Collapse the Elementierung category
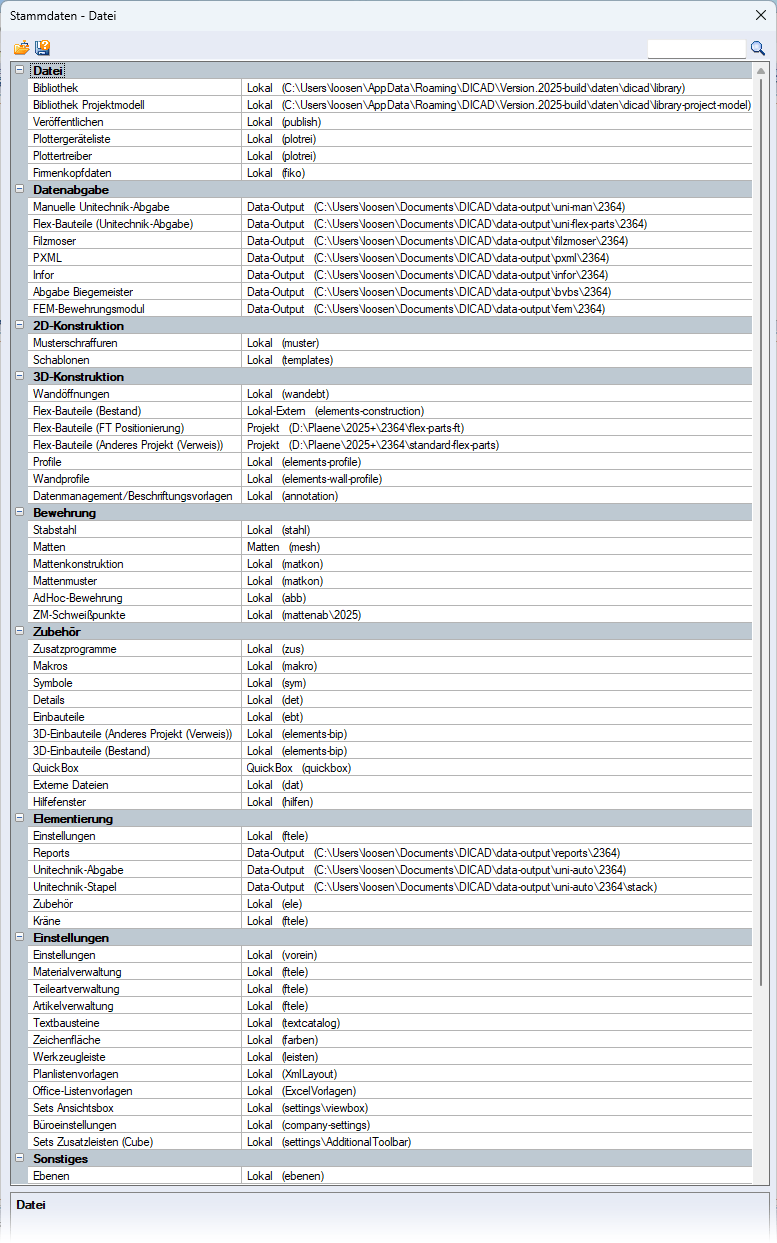Screen dimensions: 777x1243 click(x=19, y=818)
